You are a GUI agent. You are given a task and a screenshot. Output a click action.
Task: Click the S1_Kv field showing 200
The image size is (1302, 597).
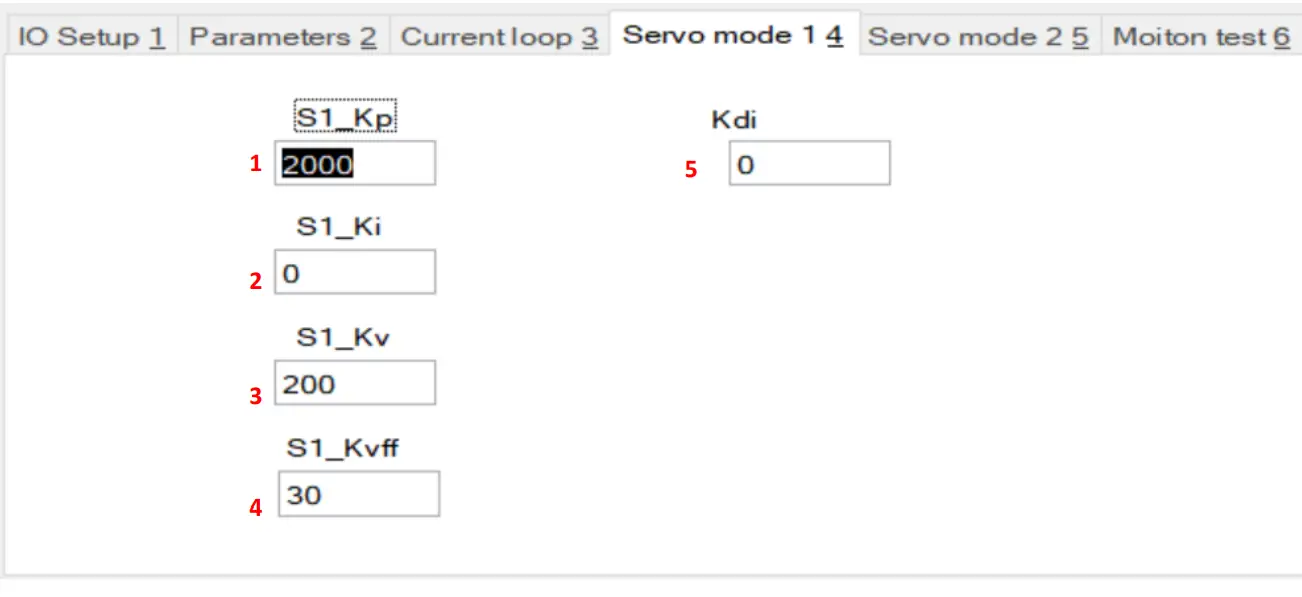[x=355, y=383]
